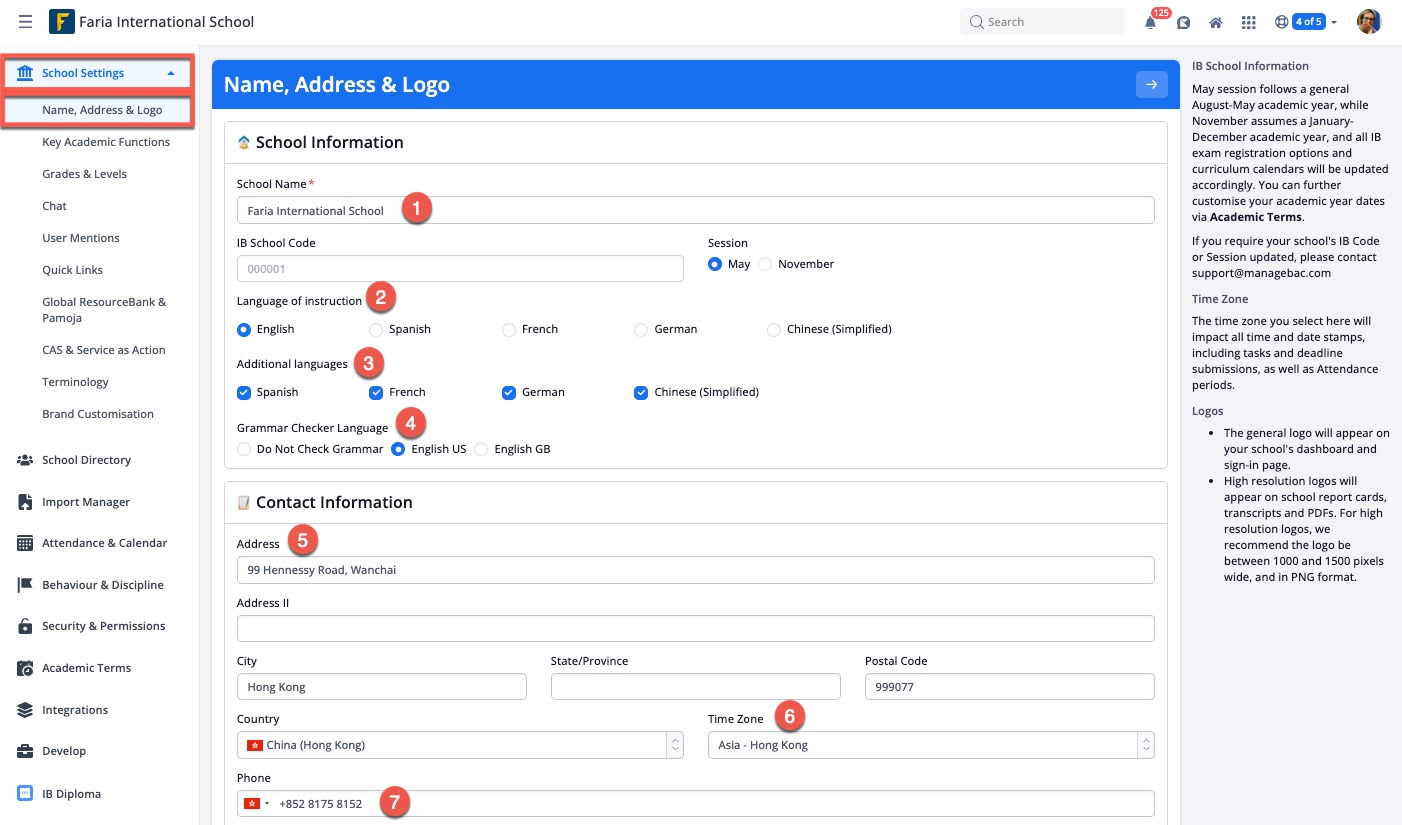Open the 4 of 5 dropdown
This screenshot has height=825, width=1402.
pos(1313,22)
